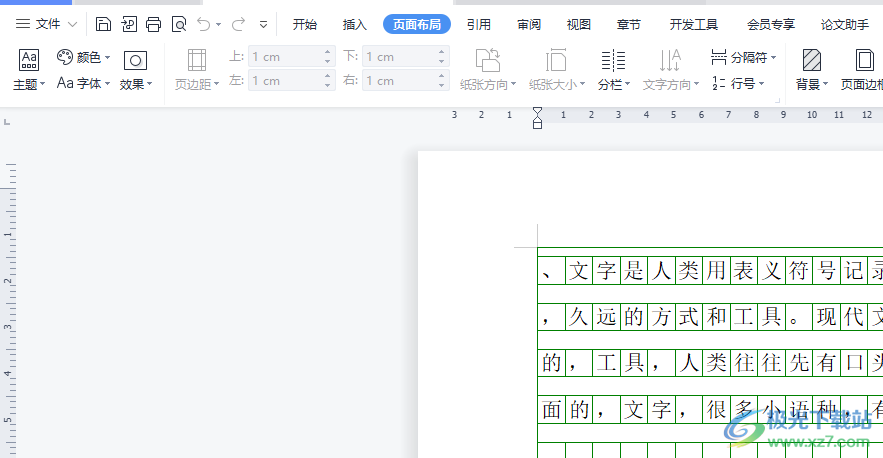Increase the bottom margin 下 with stepper
Image resolution: width=883 pixels, height=458 pixels.
[442, 52]
